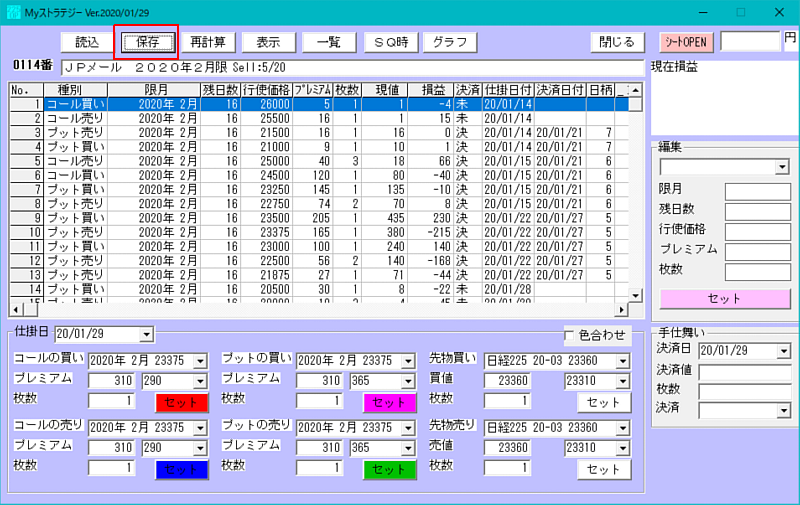This screenshot has width=800, height=505.
Task: Open the 売値 23310 dropdown
Action: click(623, 448)
